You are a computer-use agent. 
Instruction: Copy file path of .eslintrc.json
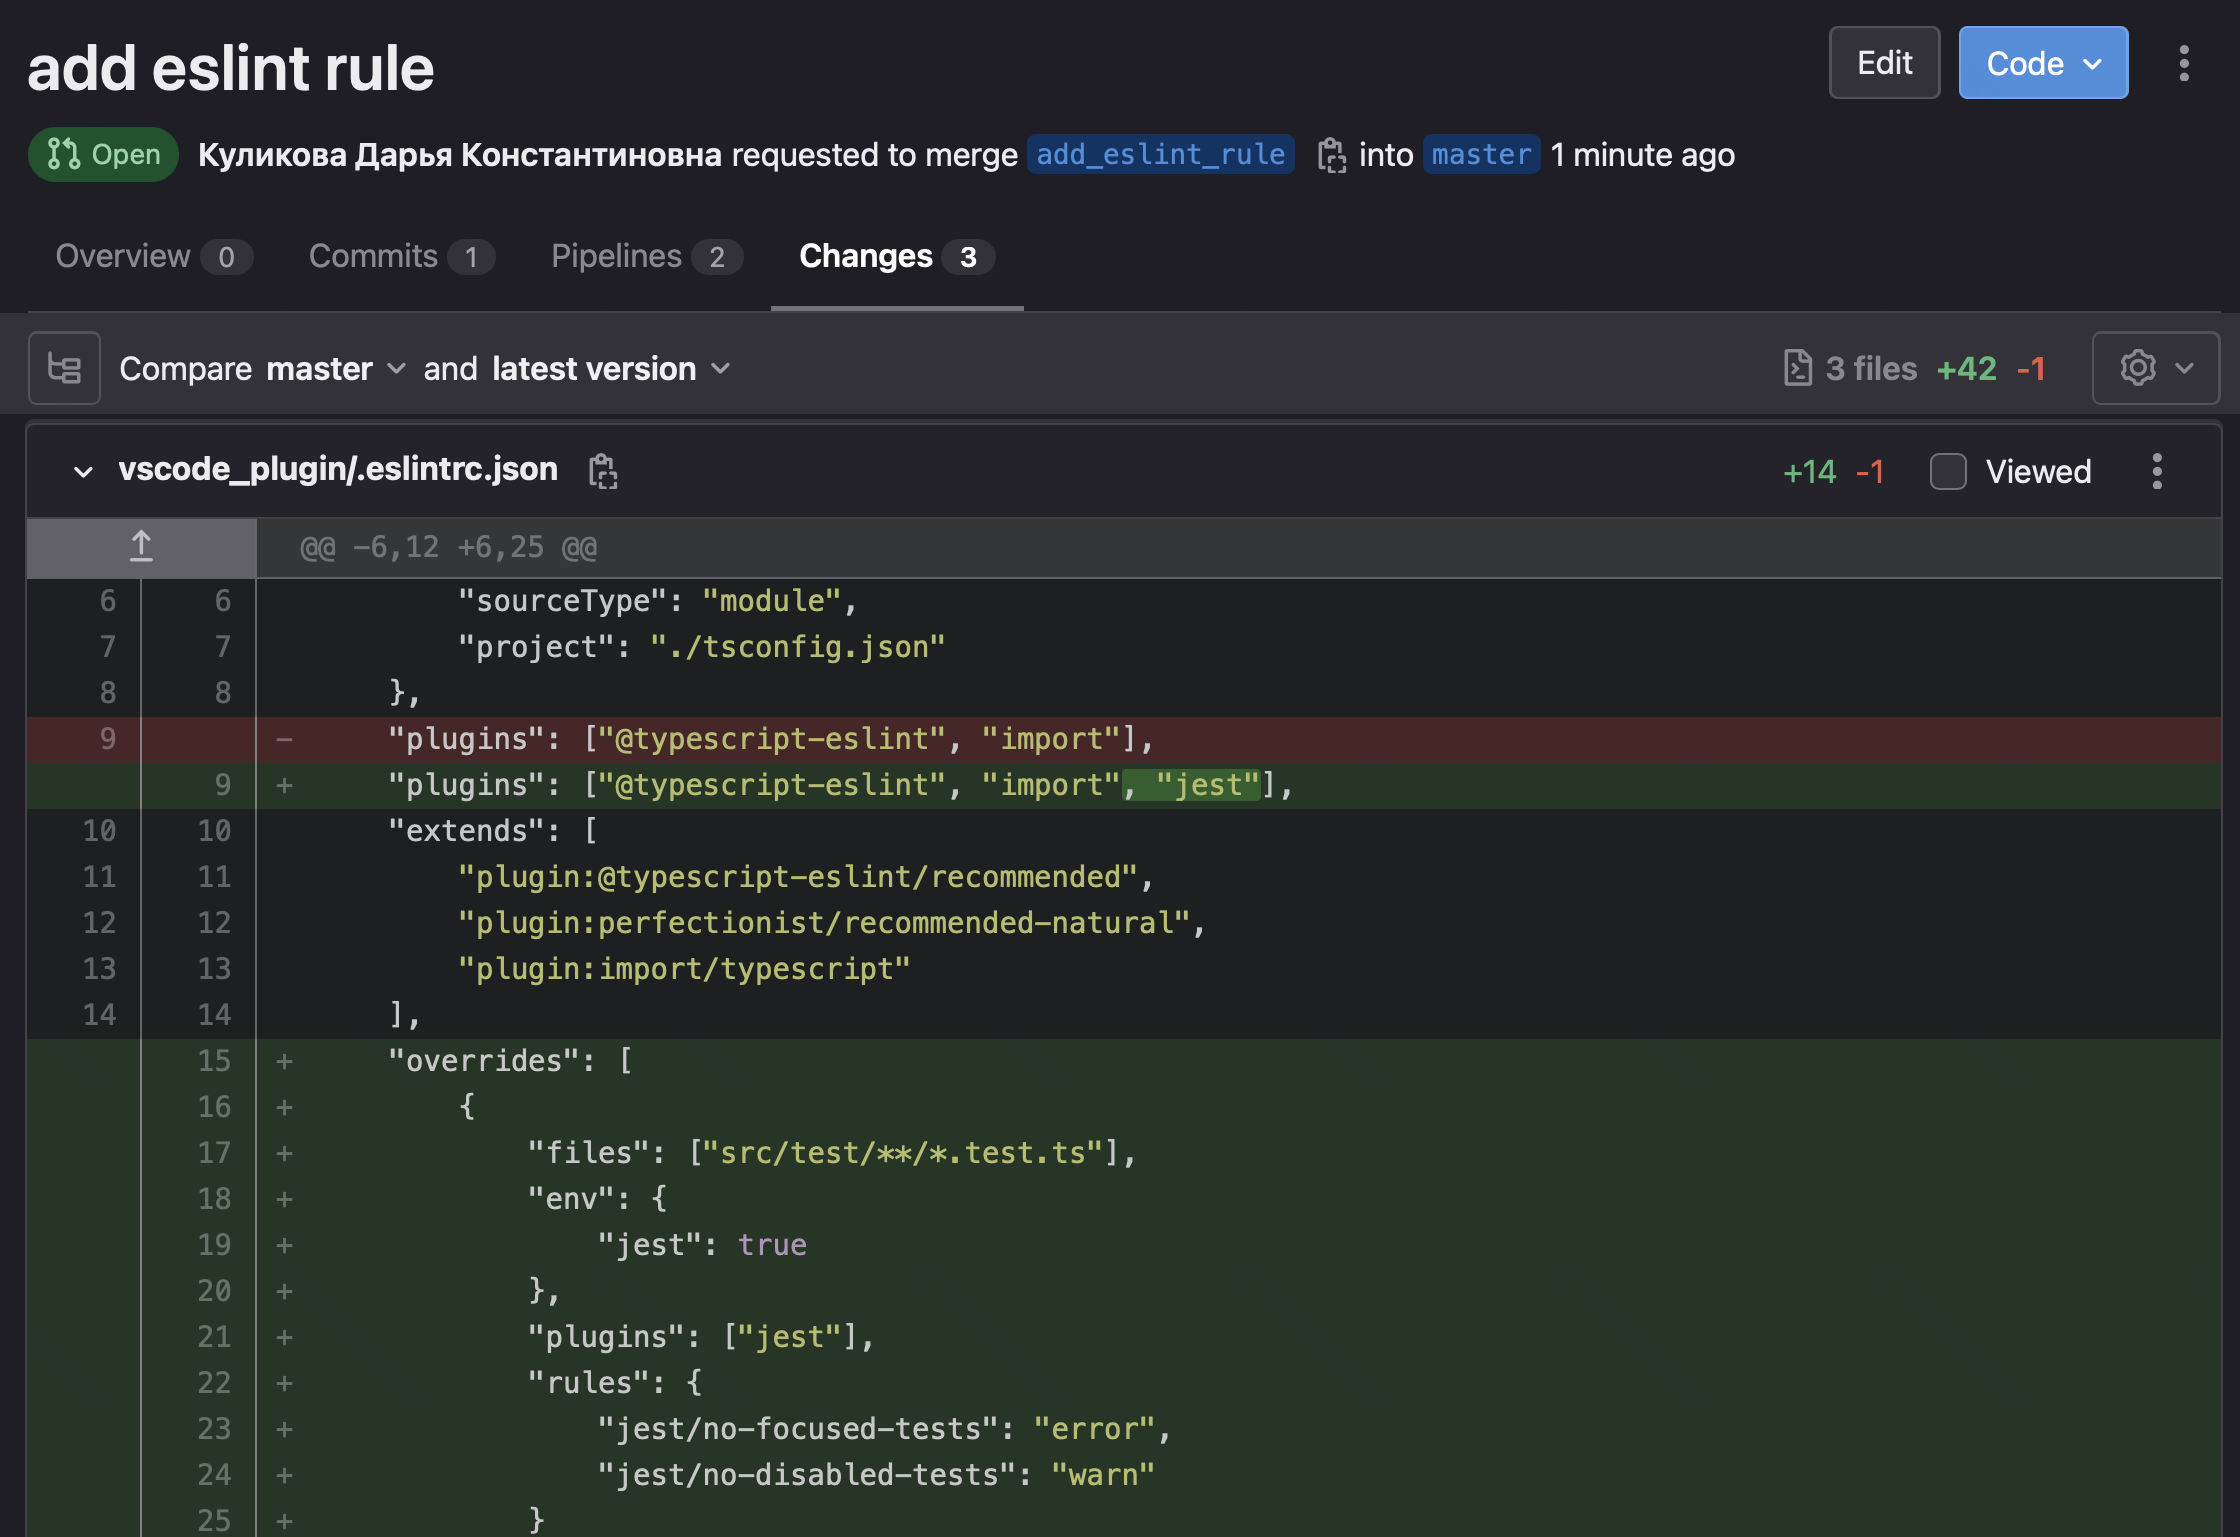tap(603, 471)
